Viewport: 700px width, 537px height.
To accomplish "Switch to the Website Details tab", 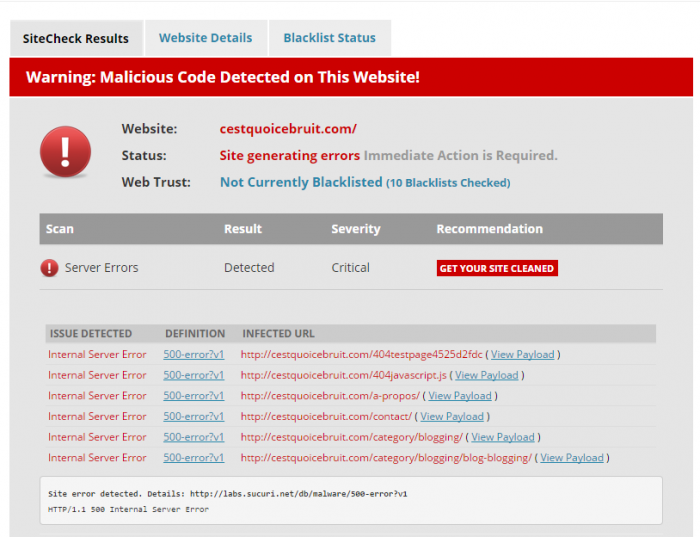I will pyautogui.click(x=205, y=38).
